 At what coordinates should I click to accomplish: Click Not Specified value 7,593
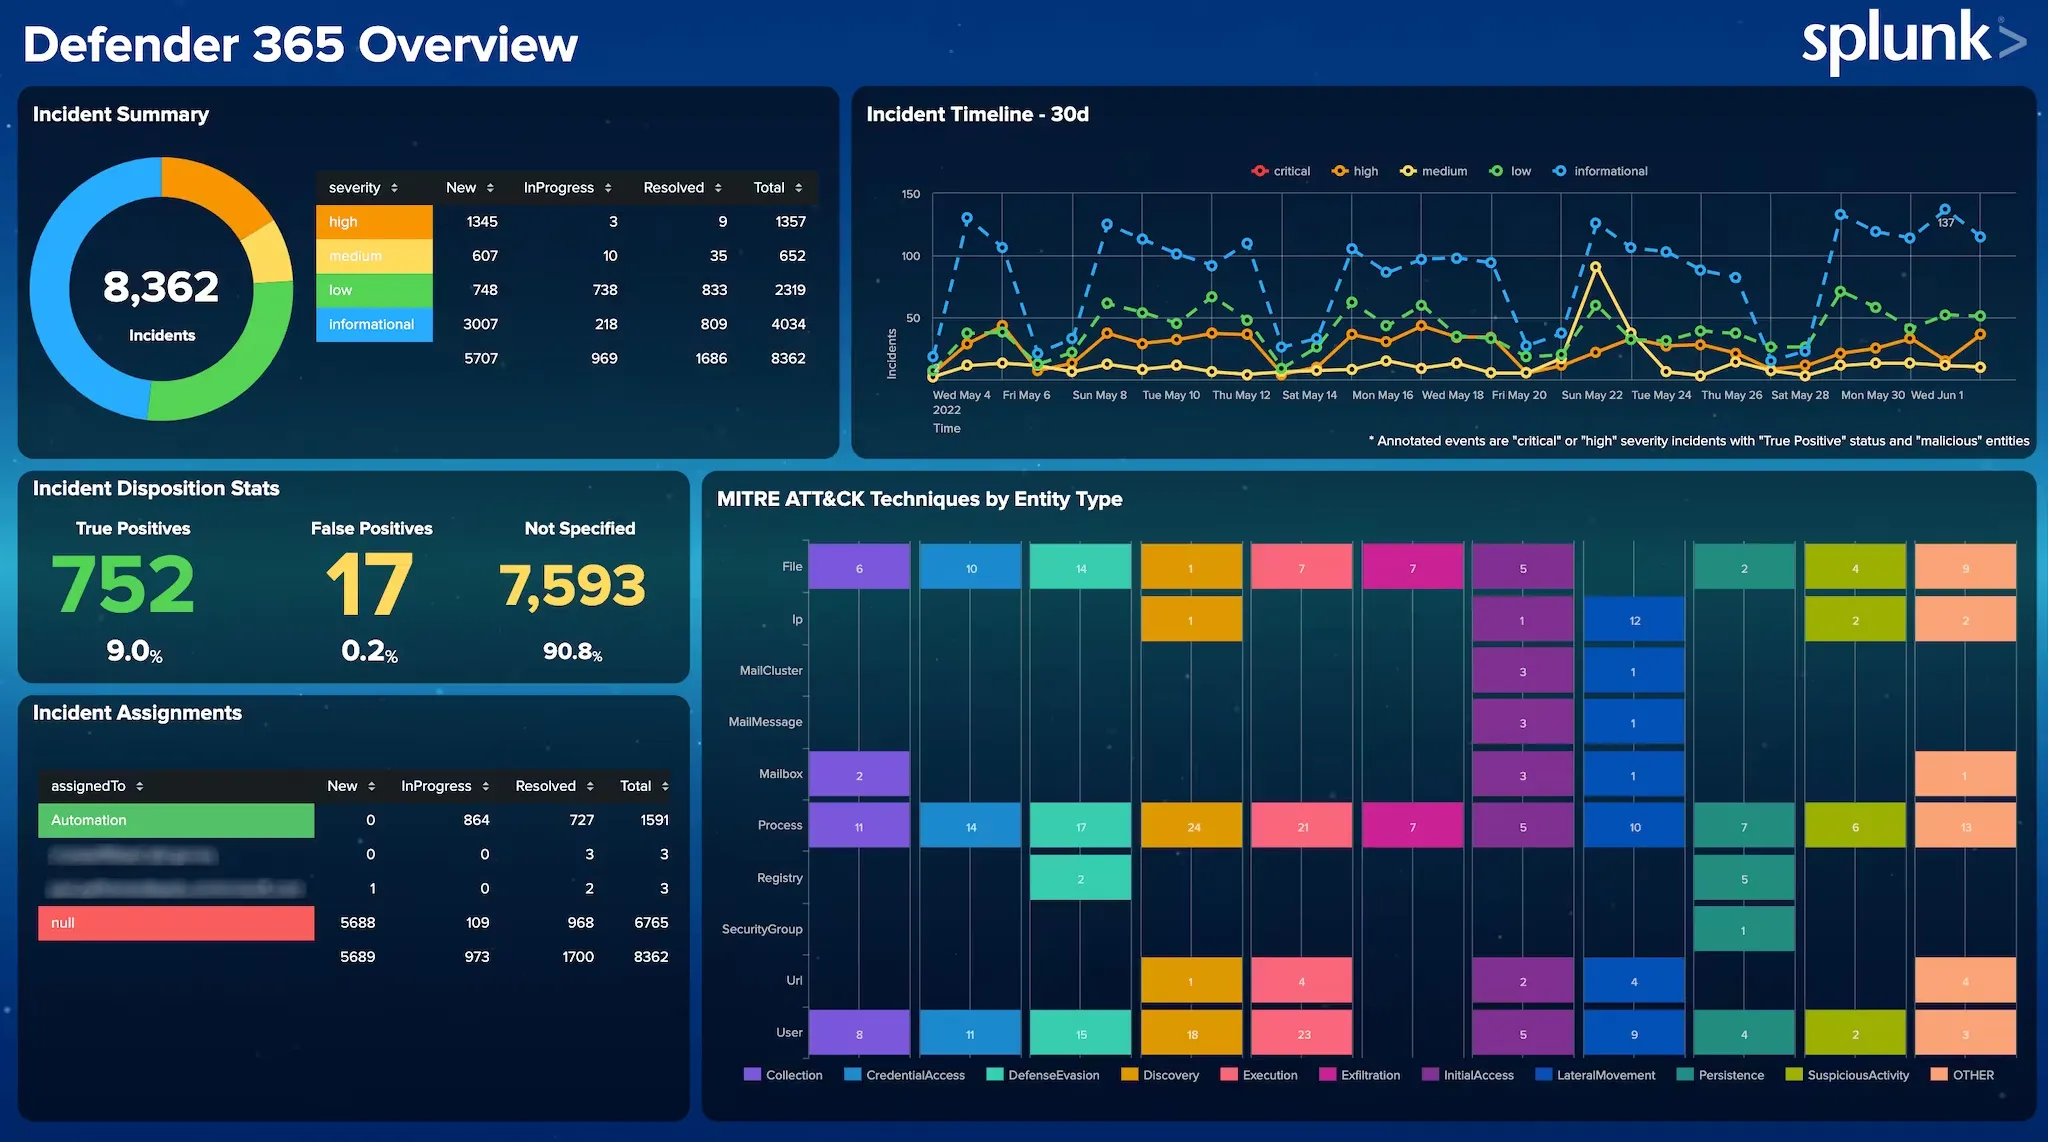click(x=572, y=585)
